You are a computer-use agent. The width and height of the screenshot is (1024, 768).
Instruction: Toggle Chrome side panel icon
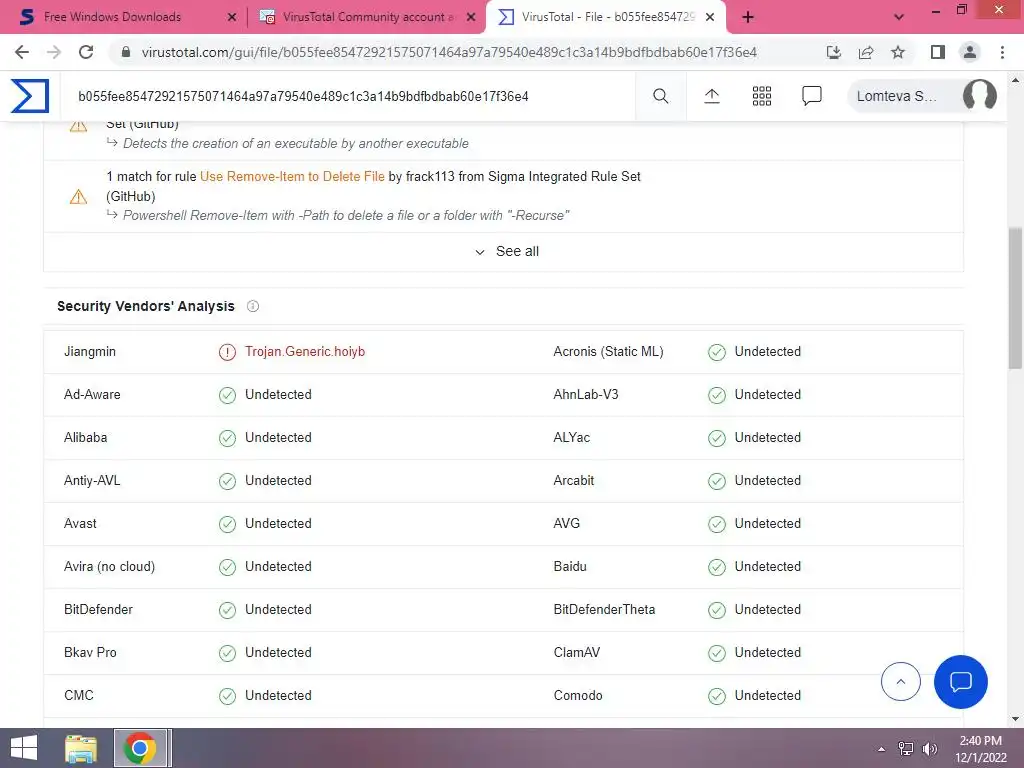pyautogui.click(x=938, y=52)
